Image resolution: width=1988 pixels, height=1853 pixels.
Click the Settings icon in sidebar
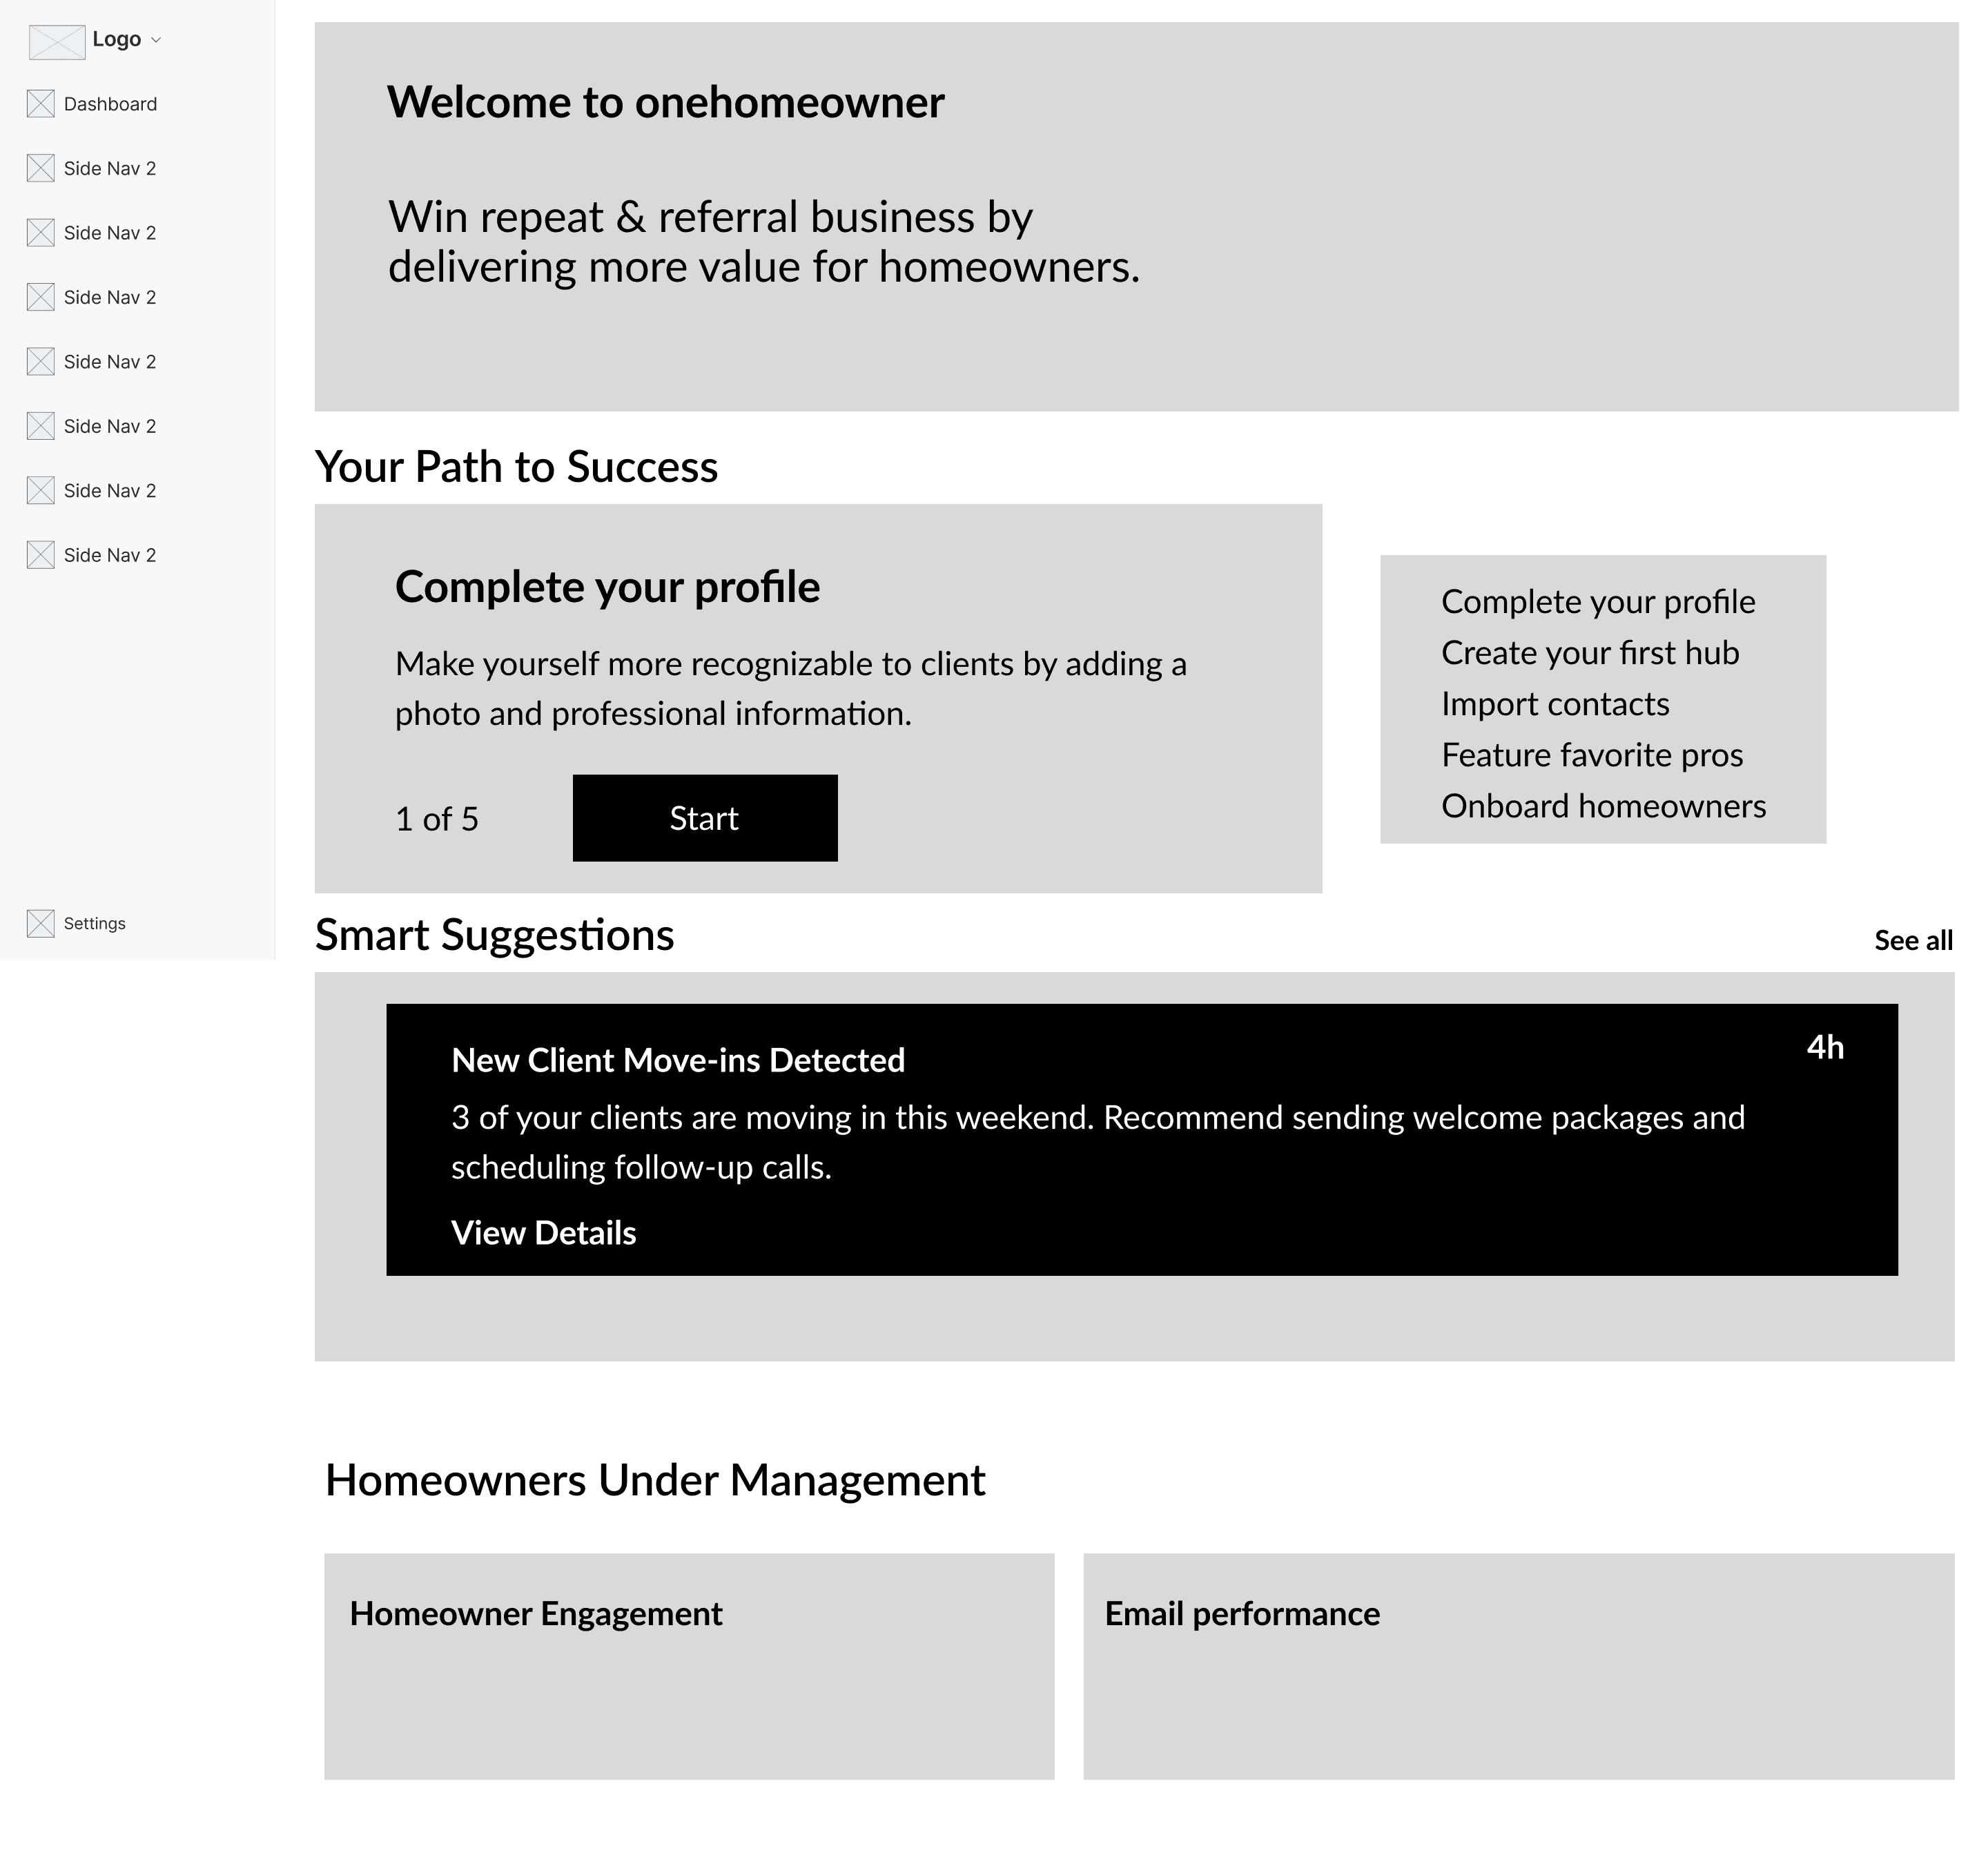[x=40, y=923]
